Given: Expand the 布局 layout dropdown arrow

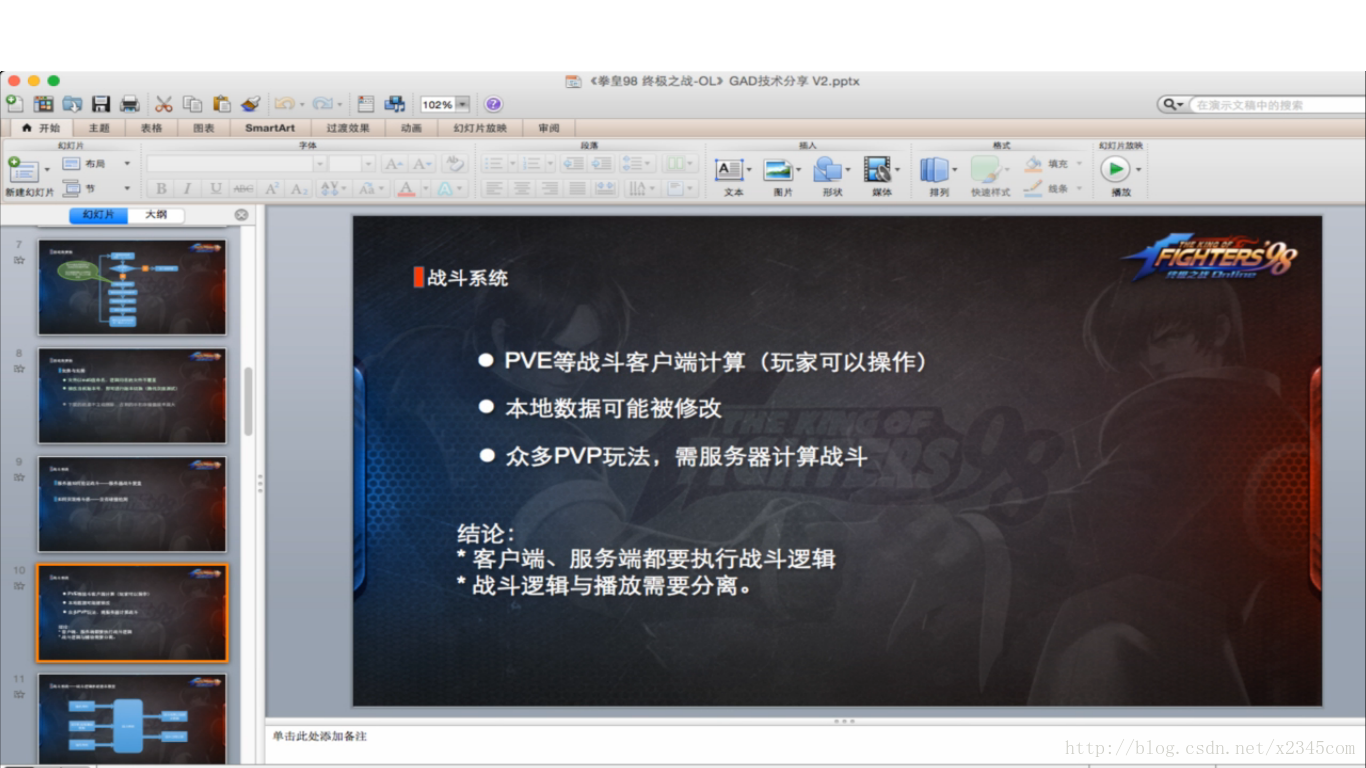Looking at the screenshot, I should [127, 163].
